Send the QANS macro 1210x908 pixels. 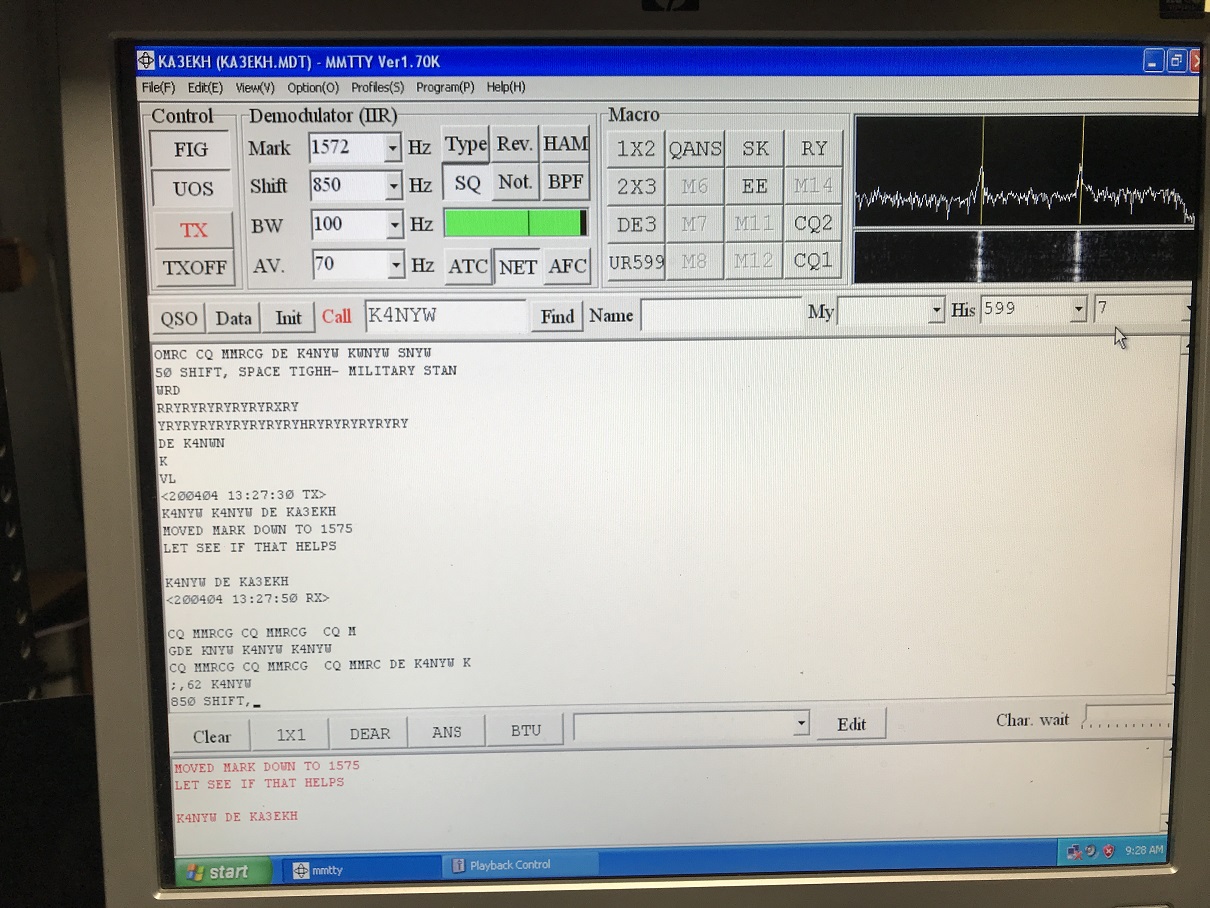click(x=695, y=149)
